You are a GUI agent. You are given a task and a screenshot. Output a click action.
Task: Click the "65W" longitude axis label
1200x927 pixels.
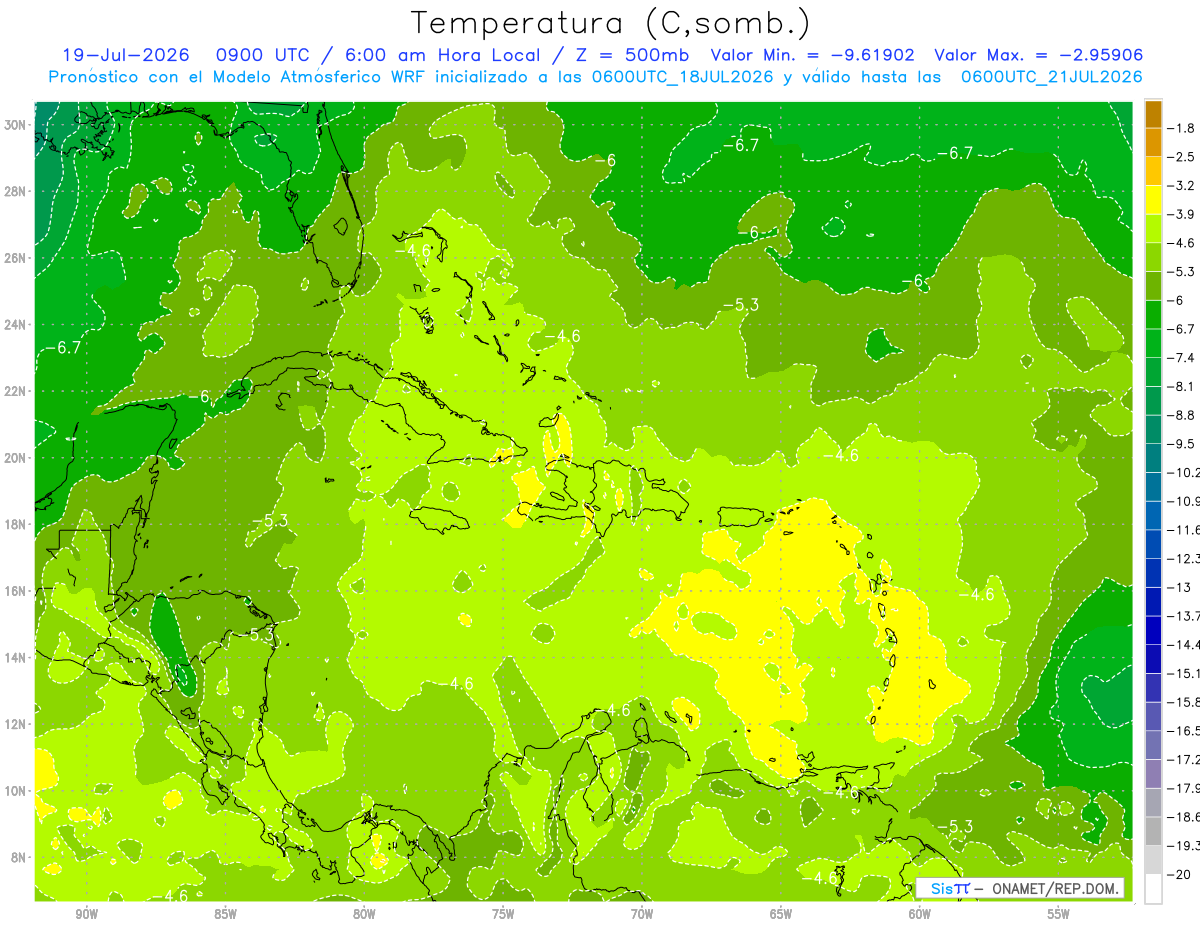point(781,914)
